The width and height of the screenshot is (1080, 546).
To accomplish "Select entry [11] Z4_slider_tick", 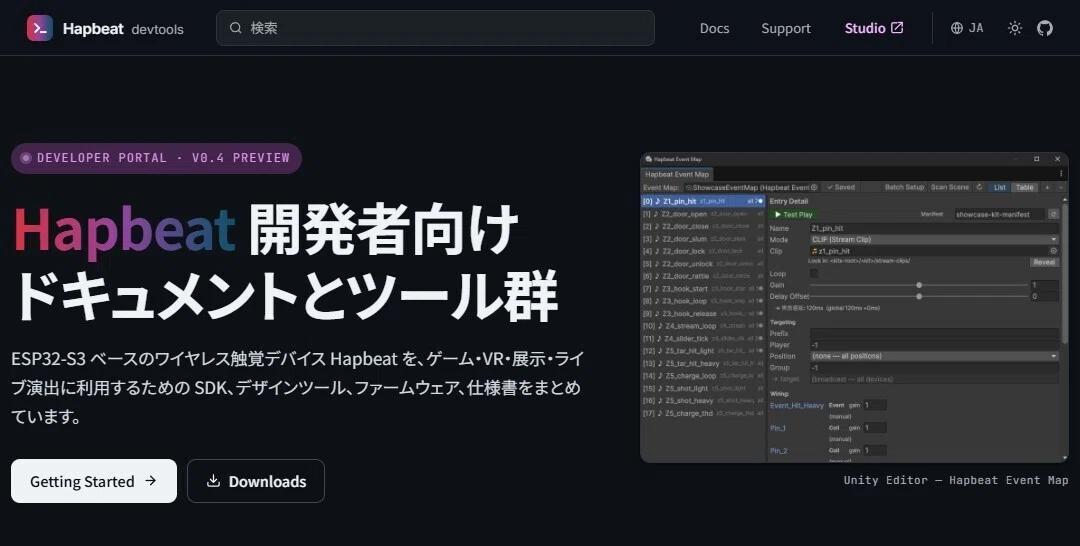I will tap(703, 338).
